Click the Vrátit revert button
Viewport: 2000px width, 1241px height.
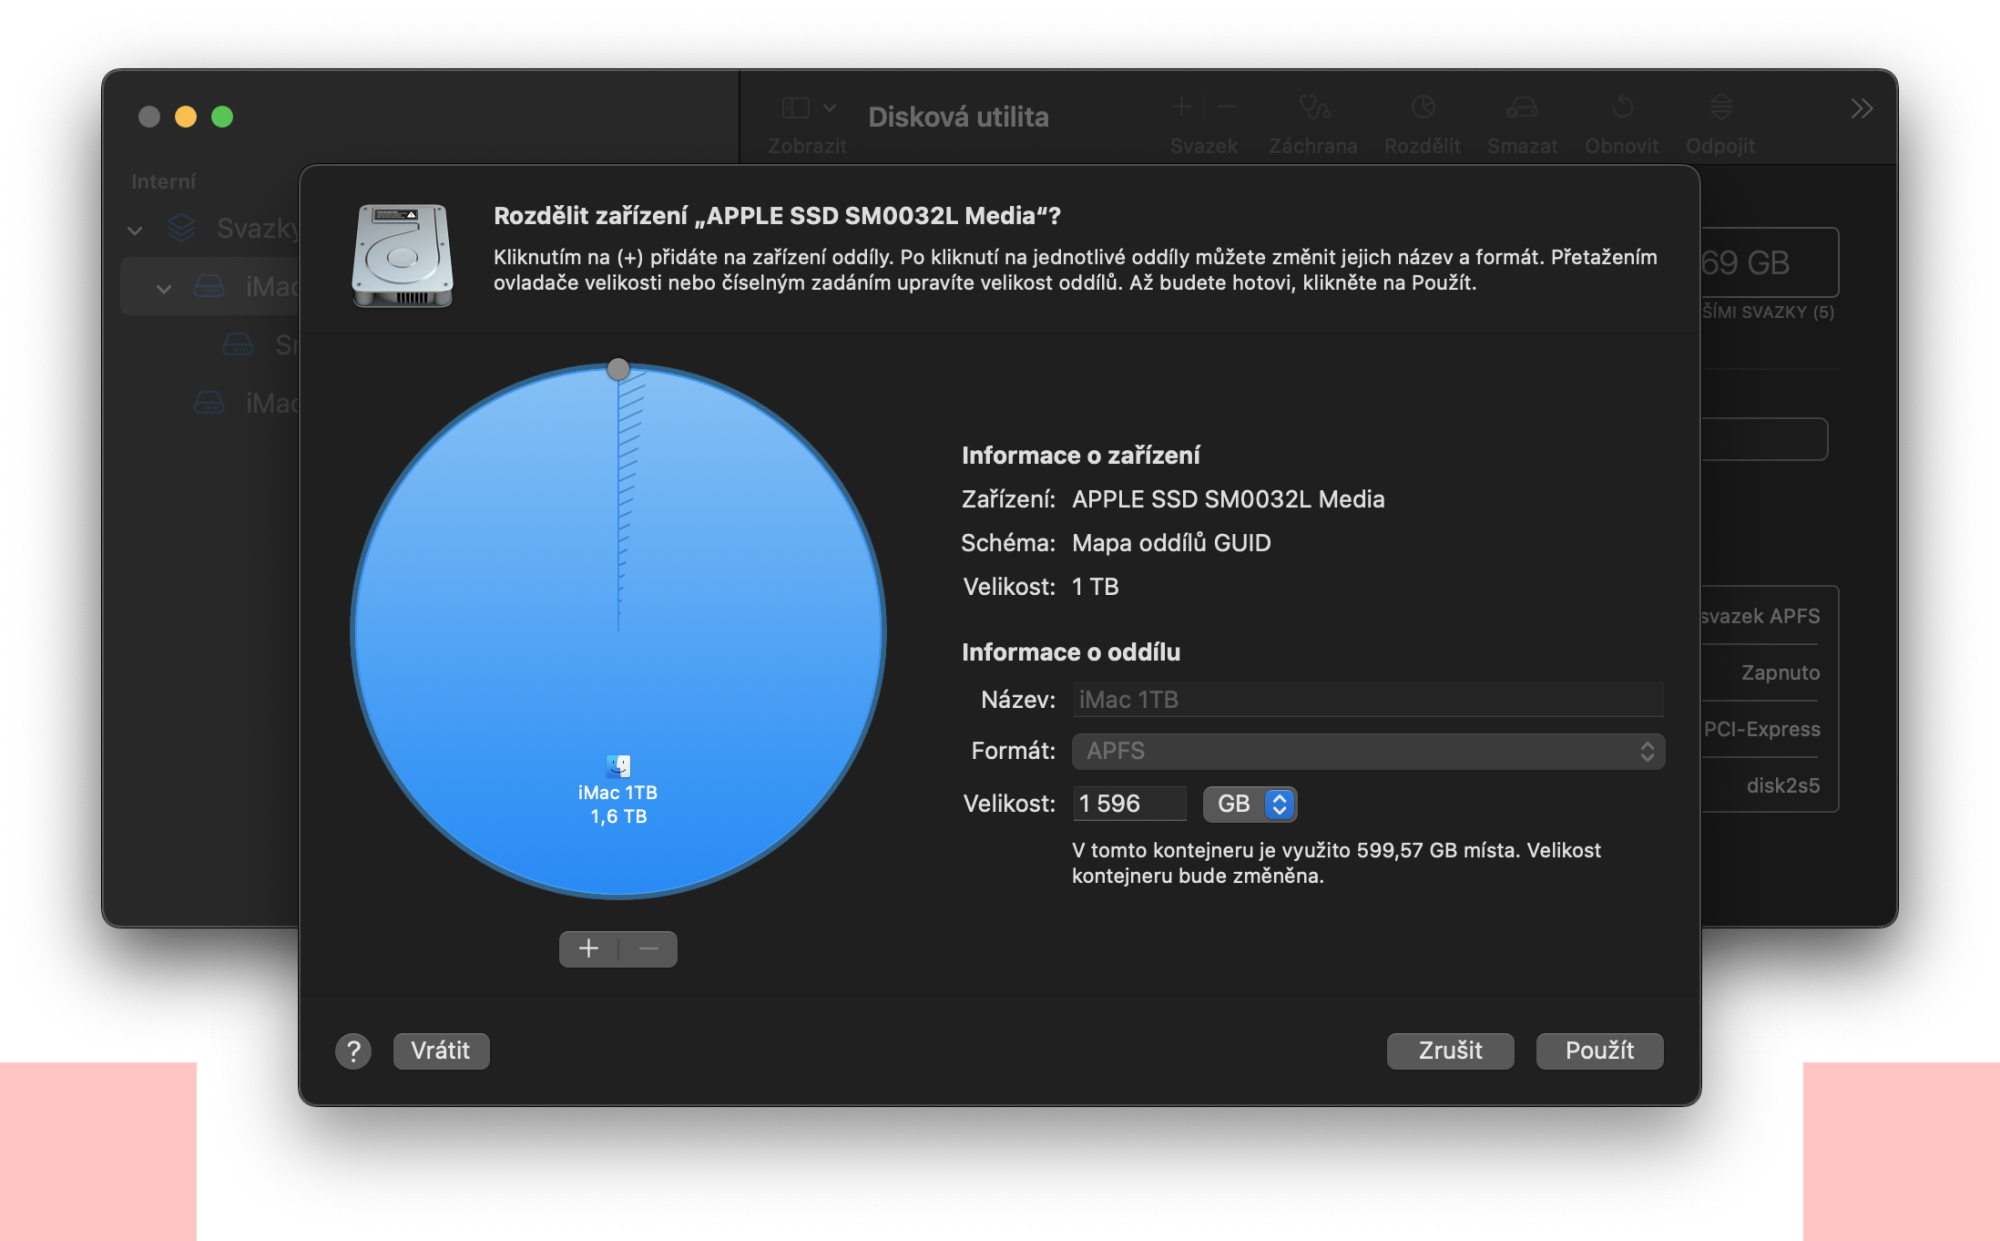pyautogui.click(x=441, y=1051)
